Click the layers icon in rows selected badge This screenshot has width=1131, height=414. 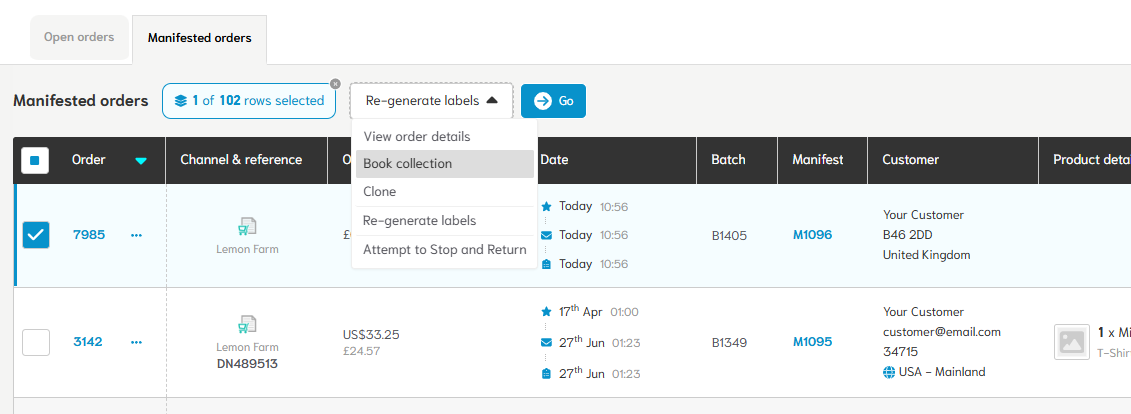pyautogui.click(x=180, y=101)
